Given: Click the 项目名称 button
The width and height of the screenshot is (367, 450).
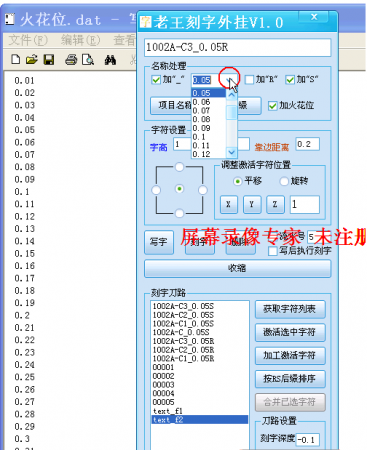Looking at the screenshot, I should click(x=171, y=106).
